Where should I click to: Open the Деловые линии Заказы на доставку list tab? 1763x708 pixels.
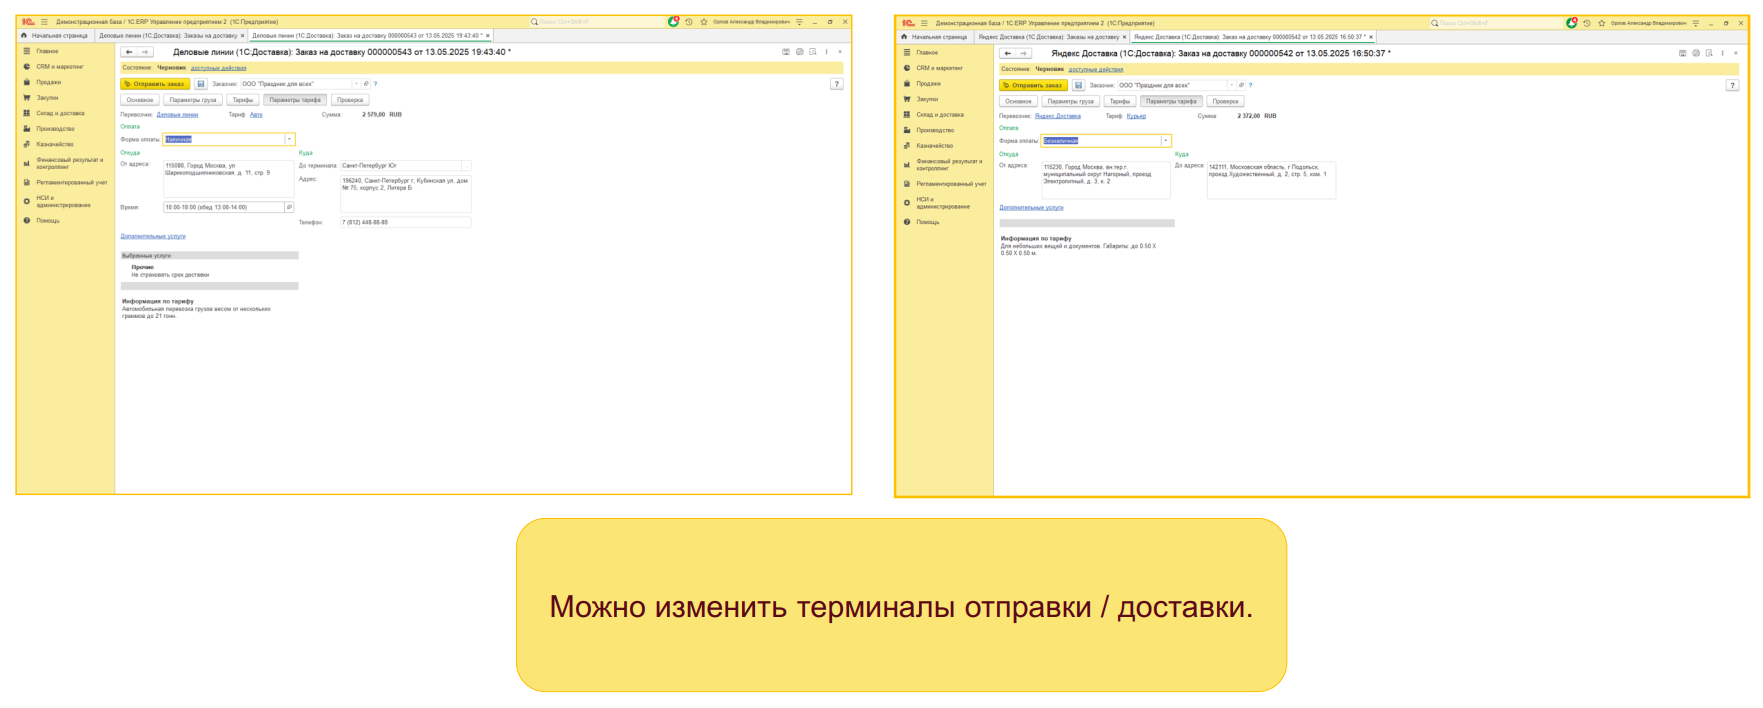(168, 36)
